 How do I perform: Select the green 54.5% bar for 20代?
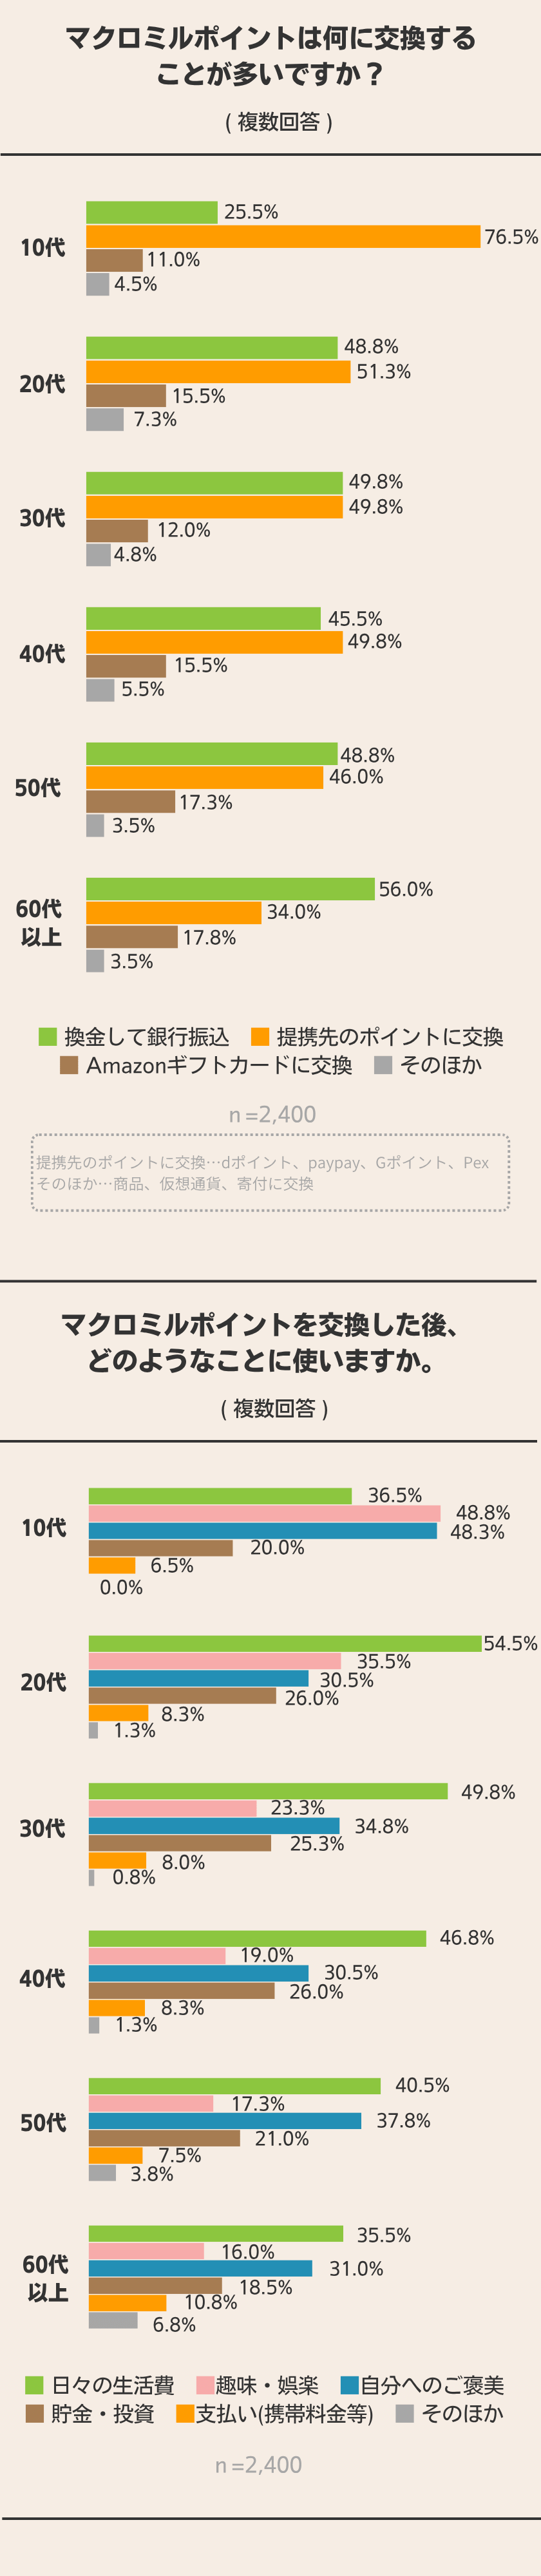click(x=285, y=1643)
